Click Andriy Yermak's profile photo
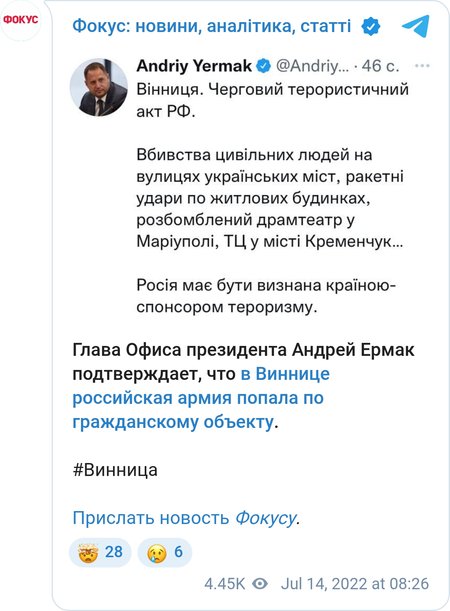Viewport: 450px width, 611px height. (x=99, y=87)
